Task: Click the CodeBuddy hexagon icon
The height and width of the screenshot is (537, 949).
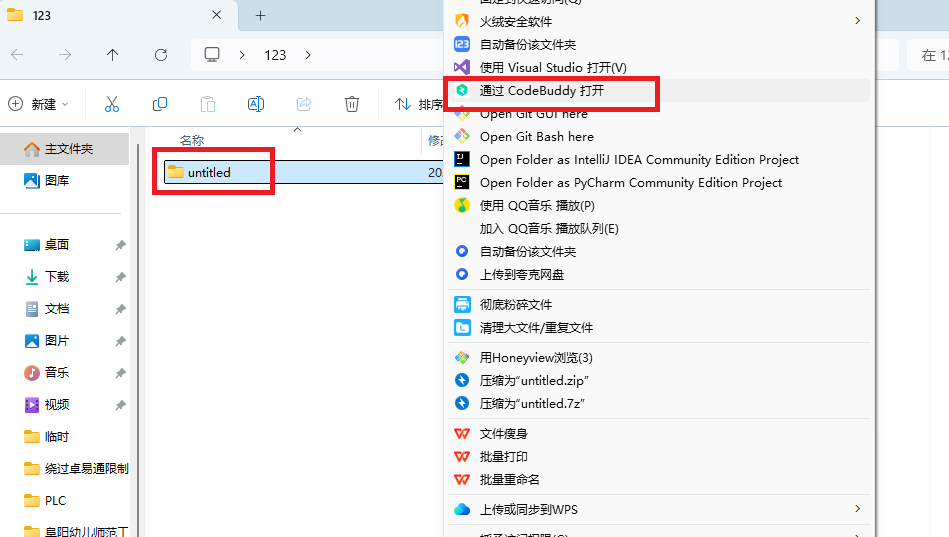Action: click(x=462, y=90)
